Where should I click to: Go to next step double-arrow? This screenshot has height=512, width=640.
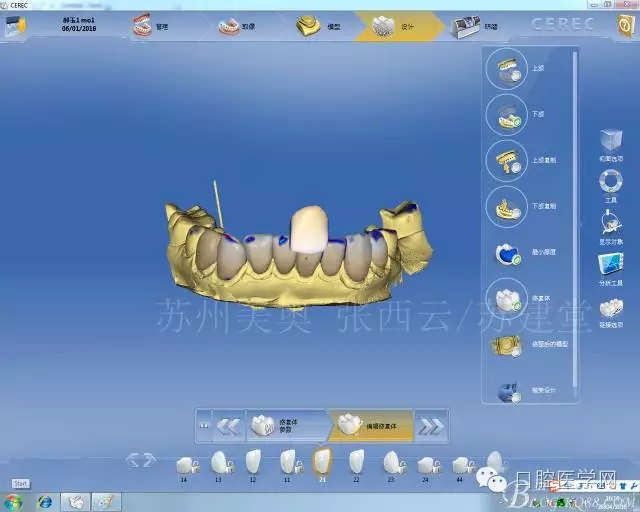click(x=431, y=426)
